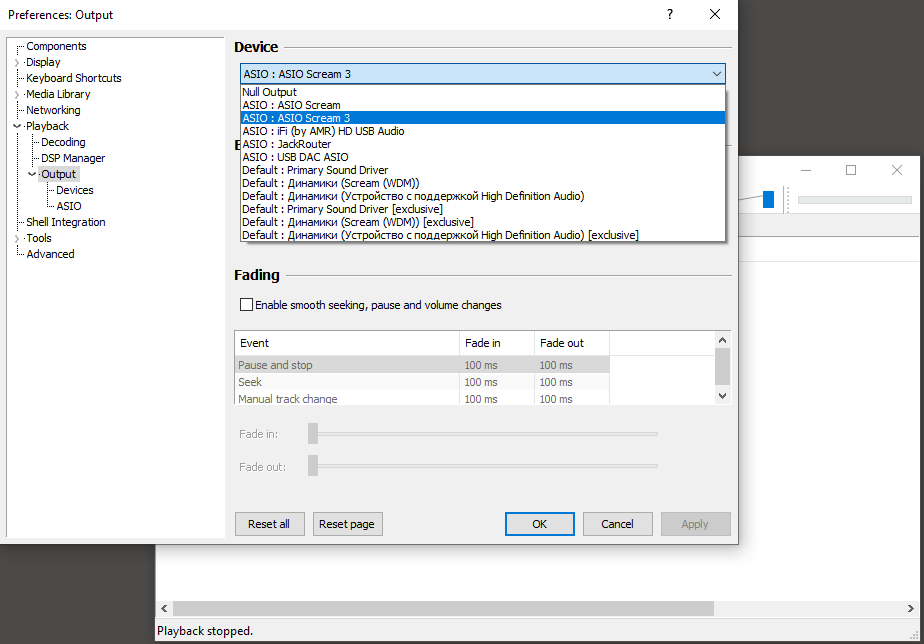Viewport: 924px width, 644px height.
Task: Click the blue volume slider handle
Action: pyautogui.click(x=768, y=199)
